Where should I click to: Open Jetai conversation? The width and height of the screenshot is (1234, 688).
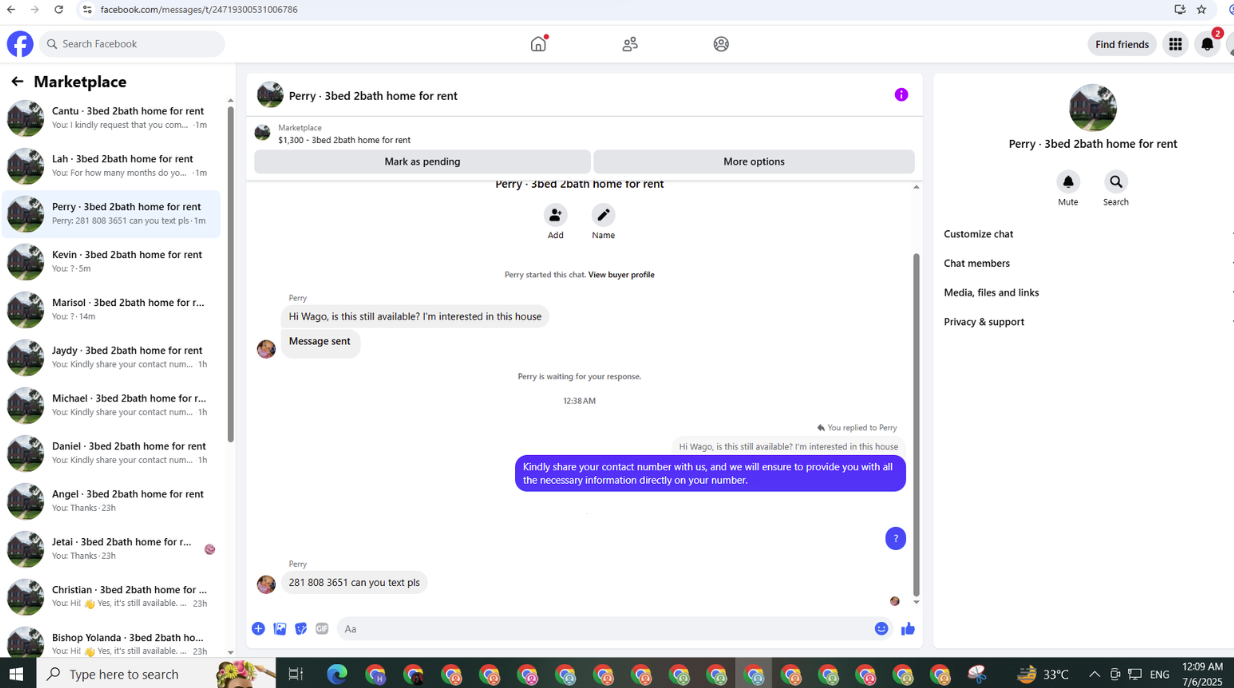tap(112, 549)
